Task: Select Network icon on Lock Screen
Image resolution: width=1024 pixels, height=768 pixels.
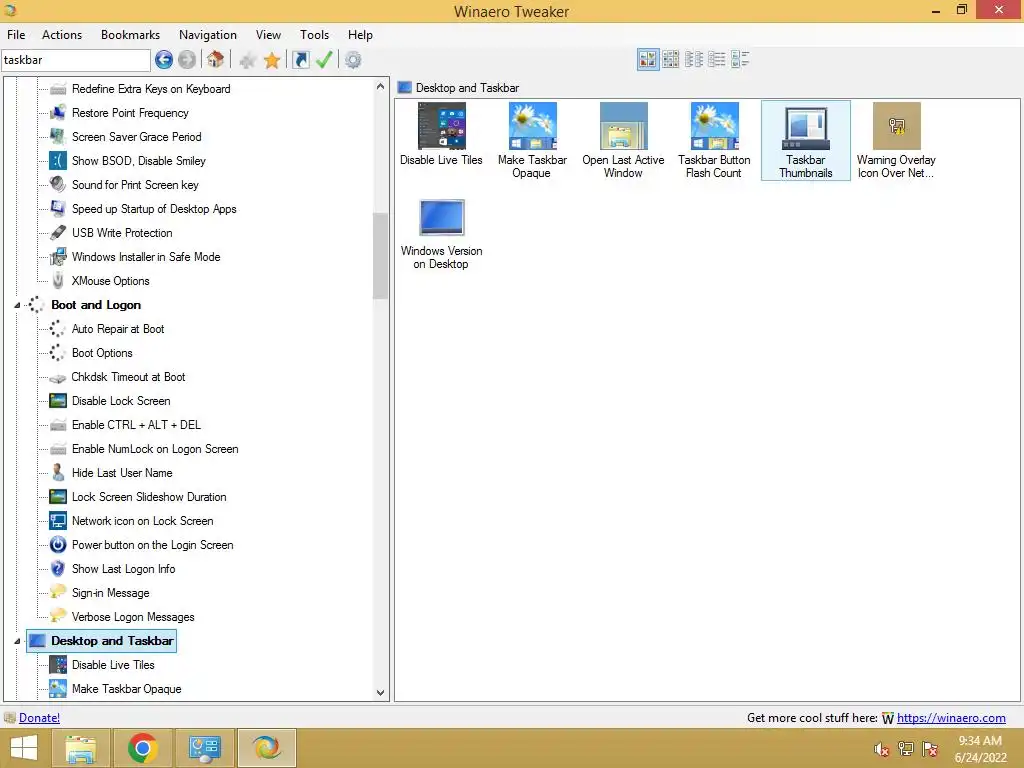Action: pos(142,521)
